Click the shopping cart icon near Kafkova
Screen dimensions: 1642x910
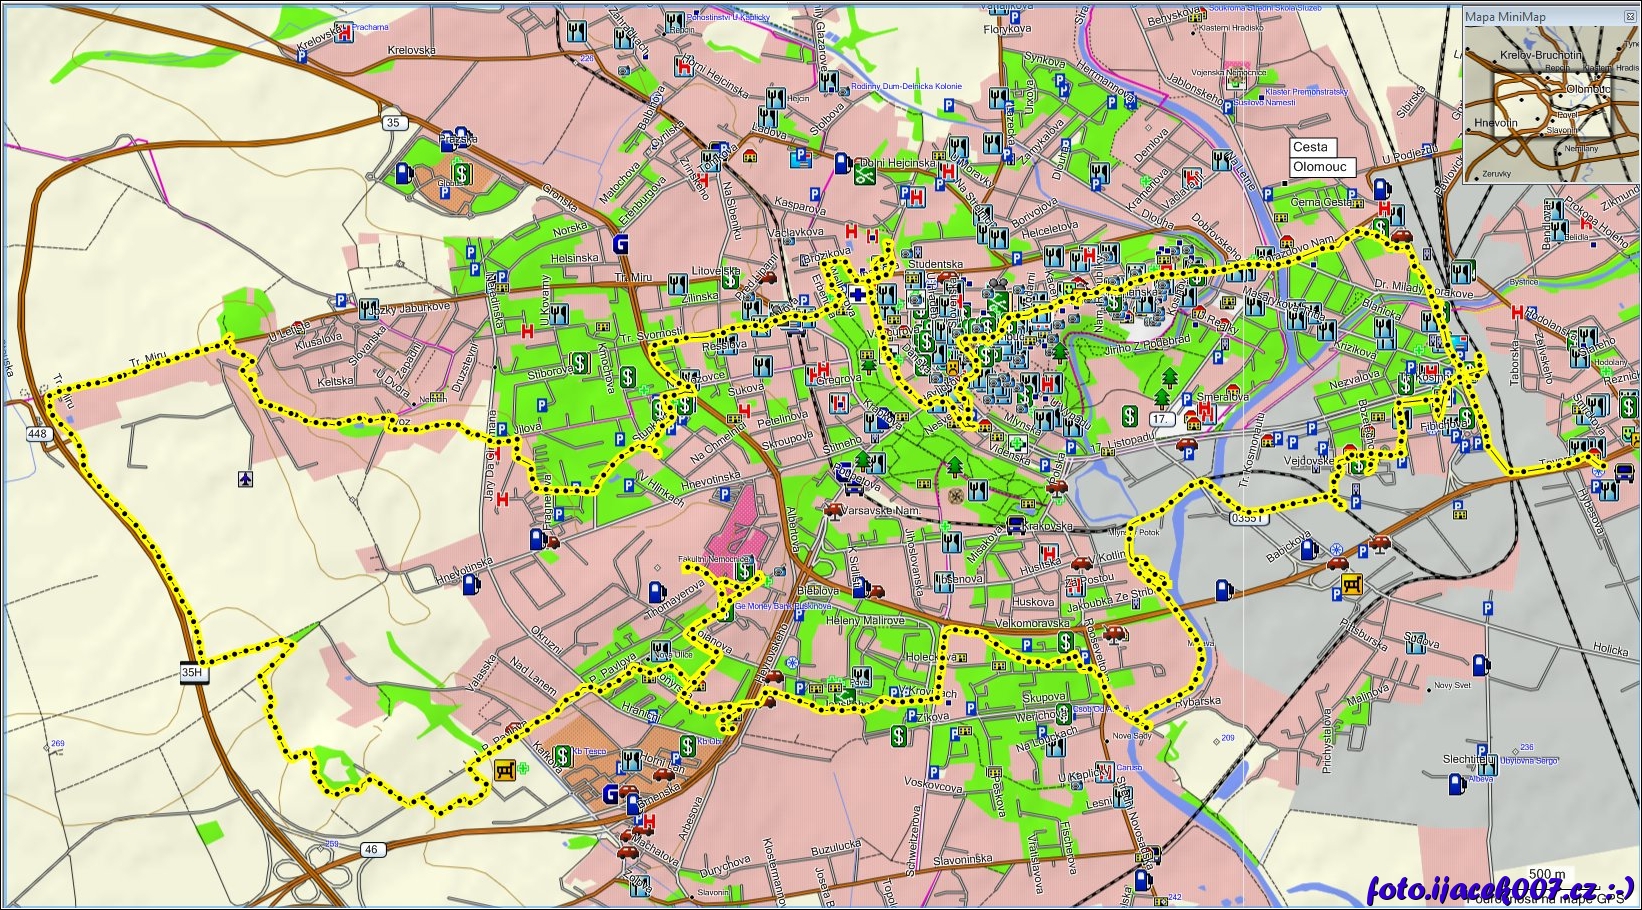coord(505,770)
